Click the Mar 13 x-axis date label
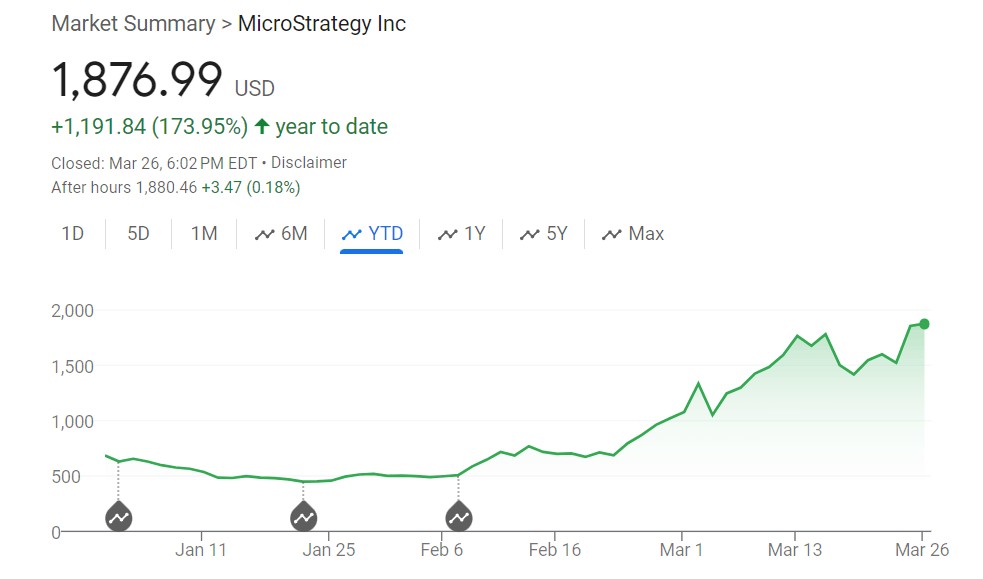This screenshot has width=983, height=579. pyautogui.click(x=794, y=549)
